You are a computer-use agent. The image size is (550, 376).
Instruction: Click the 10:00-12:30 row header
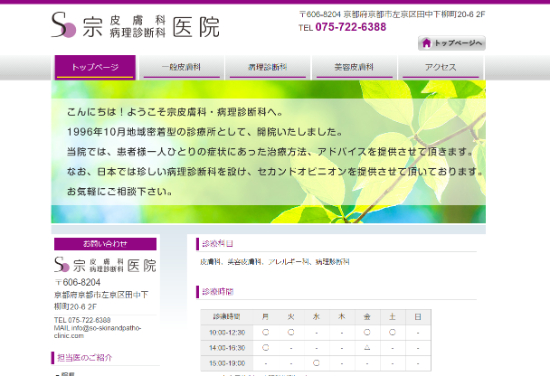pyautogui.click(x=227, y=333)
